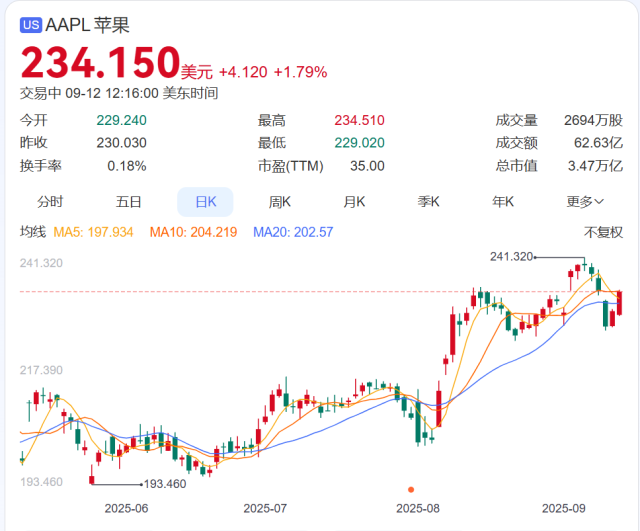
Task: Click the 均线 moving average label
Action: click(33, 232)
